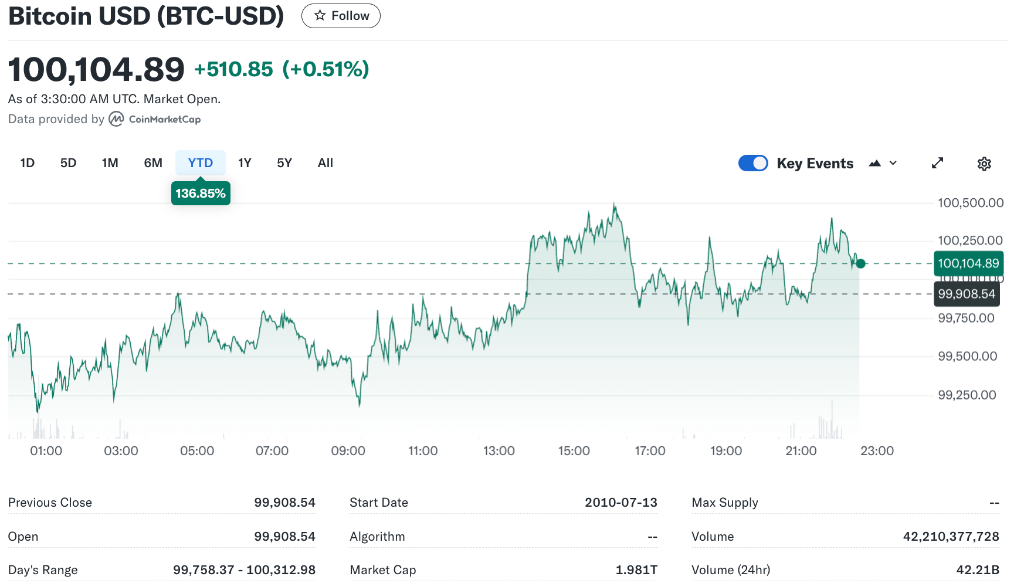Click the 99,908.54 previous close label
This screenshot has width=1024, height=586.
[x=968, y=294]
